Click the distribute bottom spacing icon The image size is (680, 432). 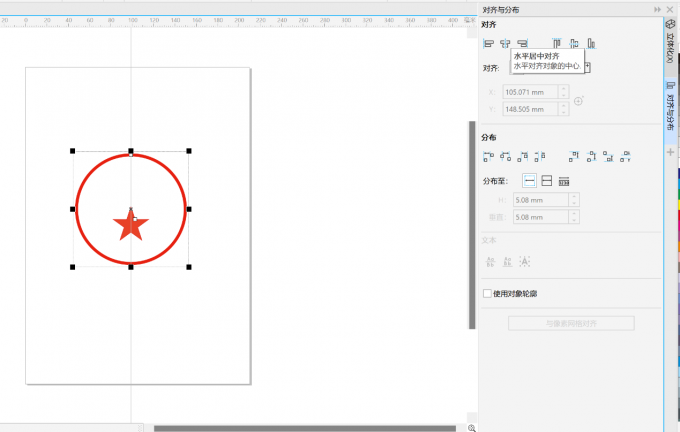coord(625,156)
